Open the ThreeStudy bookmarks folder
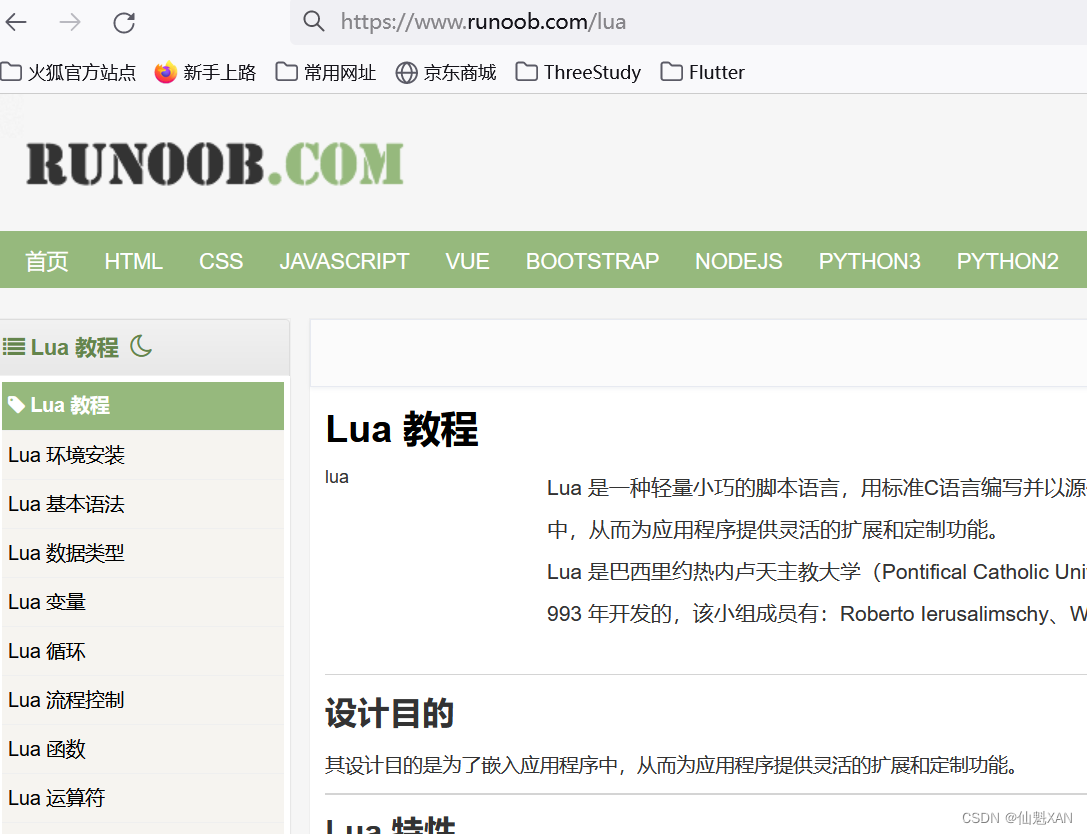 click(578, 71)
